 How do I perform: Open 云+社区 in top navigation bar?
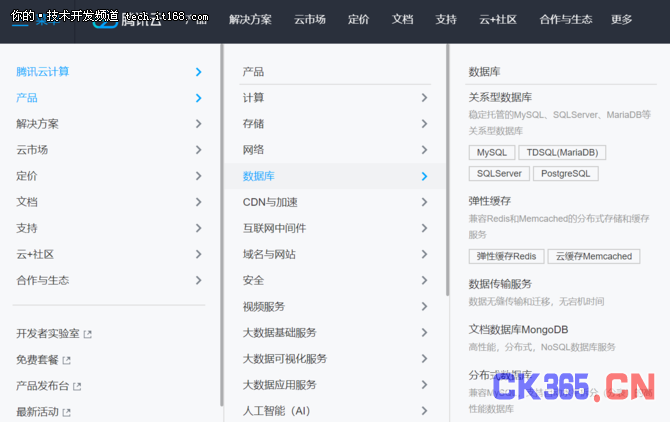(x=498, y=19)
